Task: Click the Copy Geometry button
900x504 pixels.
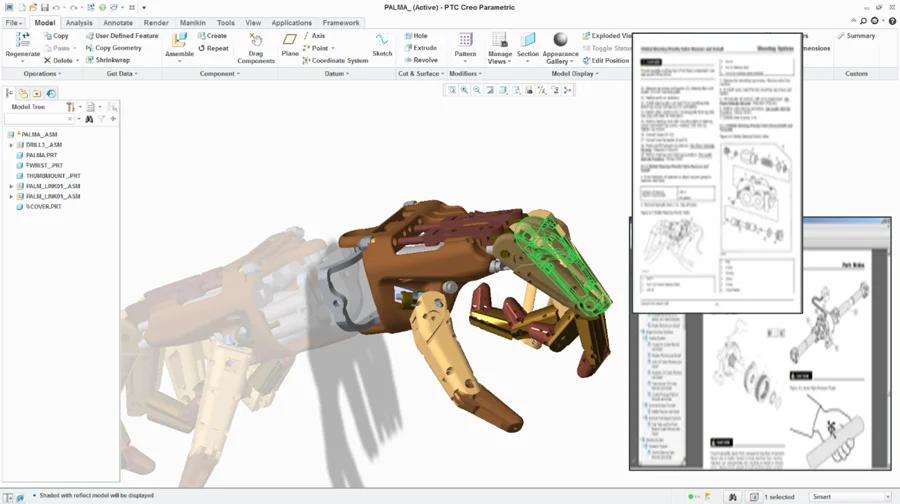Action: [113, 48]
